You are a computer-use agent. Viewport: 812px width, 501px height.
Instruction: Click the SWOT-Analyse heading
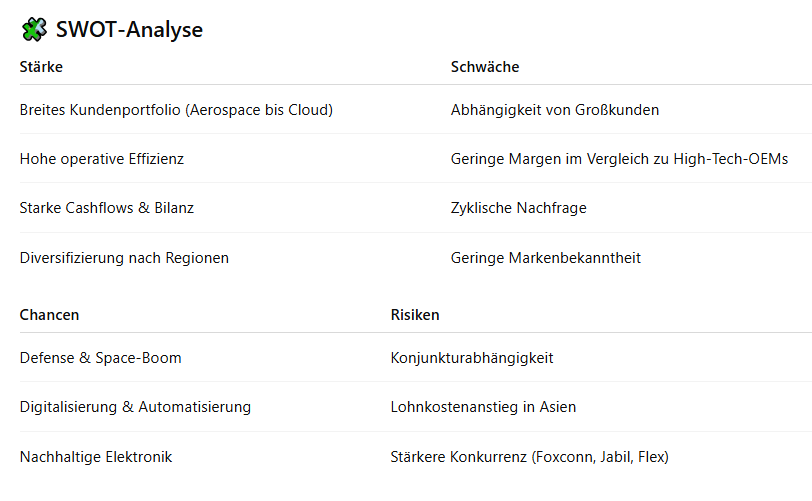click(x=129, y=30)
